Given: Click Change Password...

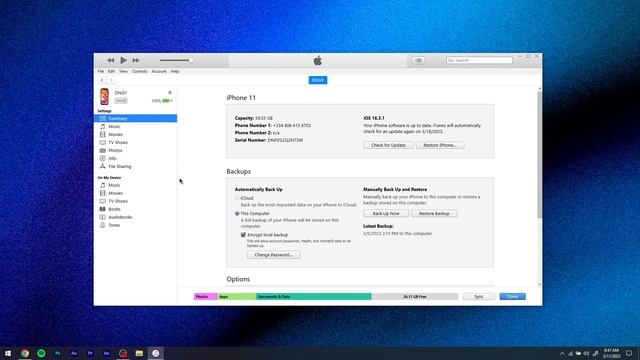Looking at the screenshot, I should tap(273, 255).
